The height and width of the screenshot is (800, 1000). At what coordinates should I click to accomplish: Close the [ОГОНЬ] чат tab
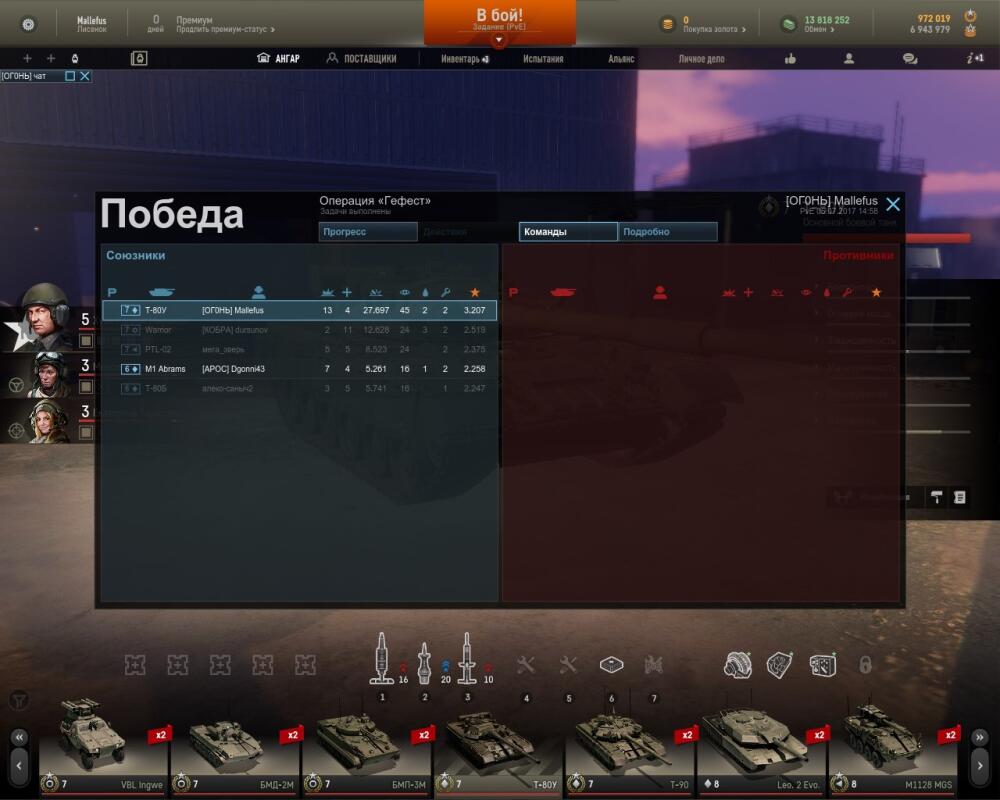point(85,76)
